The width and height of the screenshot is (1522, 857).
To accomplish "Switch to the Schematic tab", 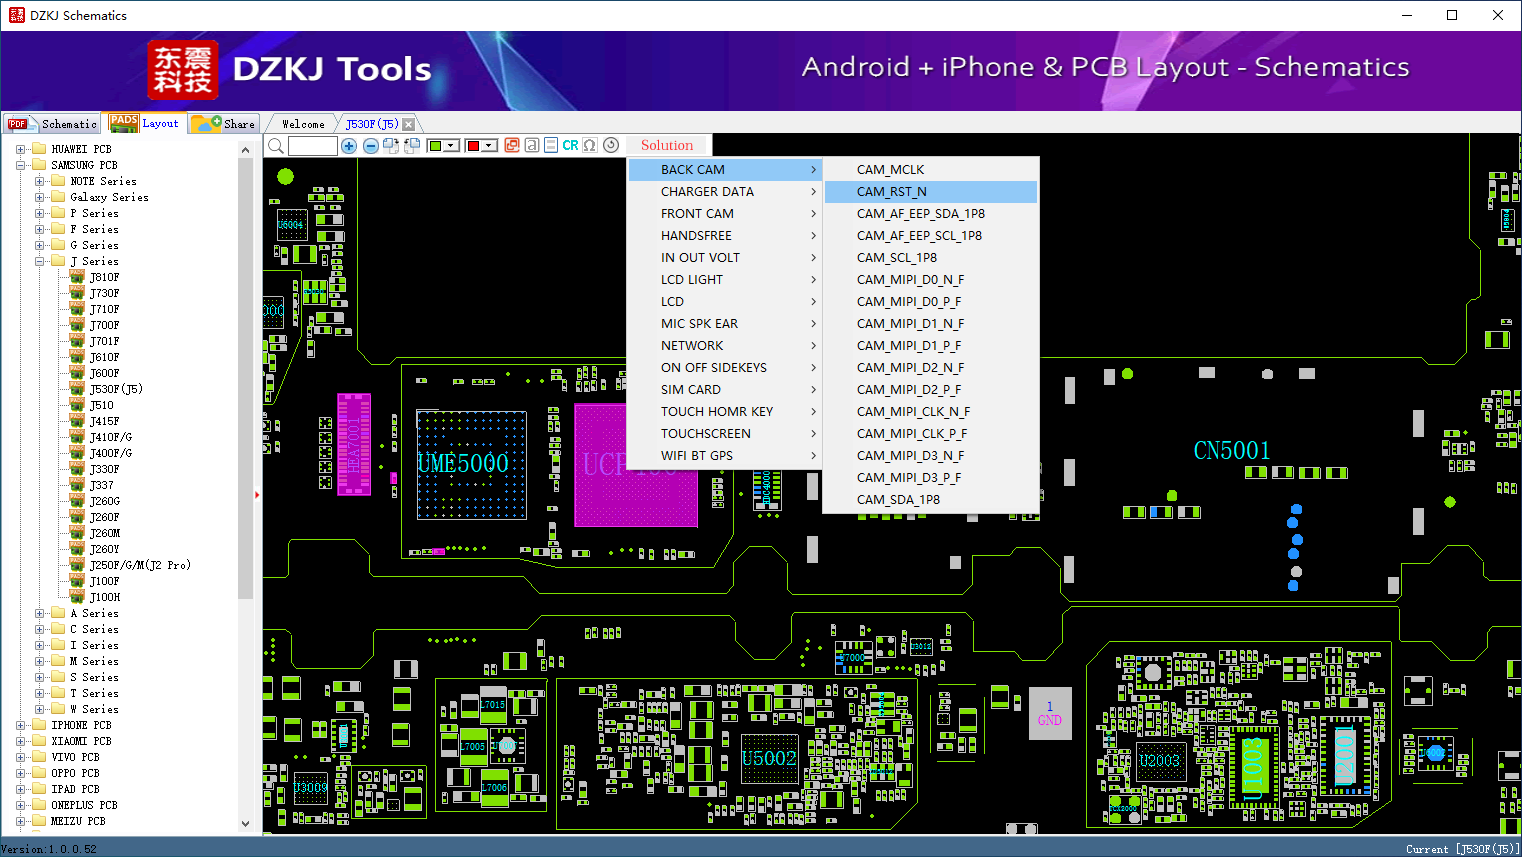I will click(53, 124).
